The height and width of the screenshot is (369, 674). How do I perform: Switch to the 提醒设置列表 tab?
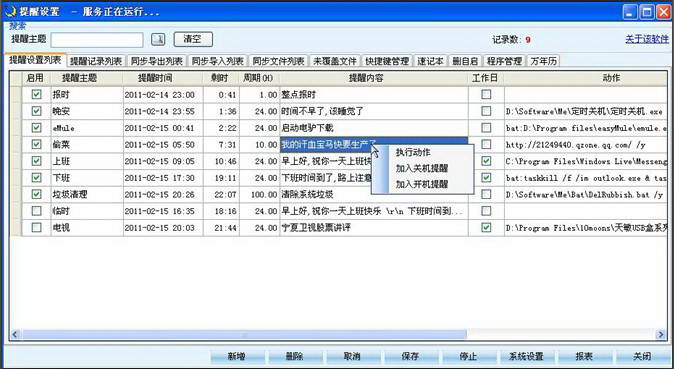tap(35, 60)
